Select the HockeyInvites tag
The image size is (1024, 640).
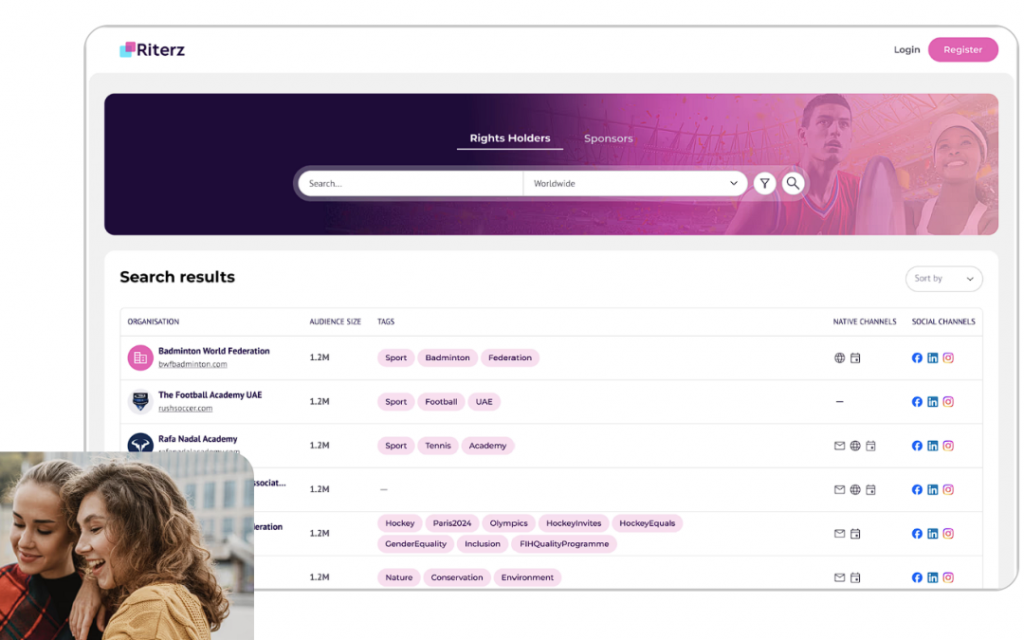[573, 523]
